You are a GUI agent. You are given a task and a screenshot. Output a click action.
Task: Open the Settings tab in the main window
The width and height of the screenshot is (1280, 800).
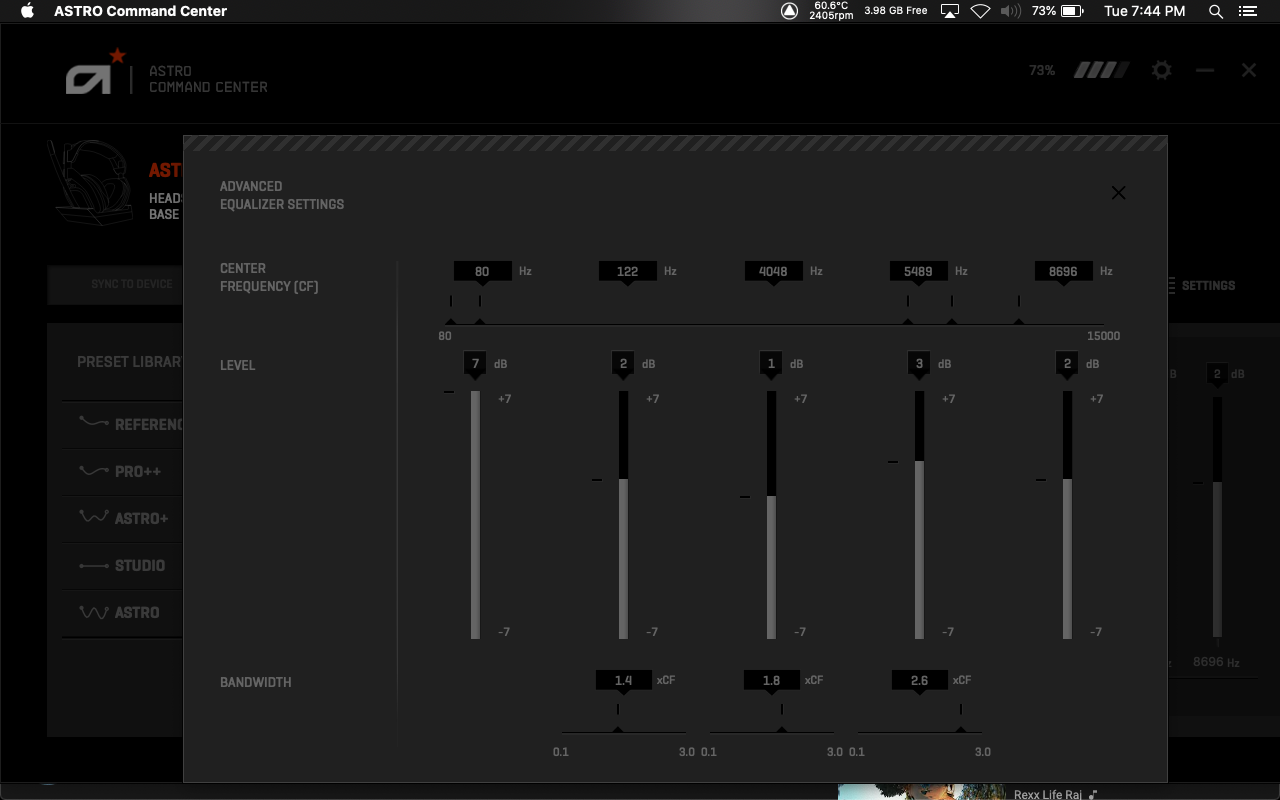pyautogui.click(x=1201, y=286)
